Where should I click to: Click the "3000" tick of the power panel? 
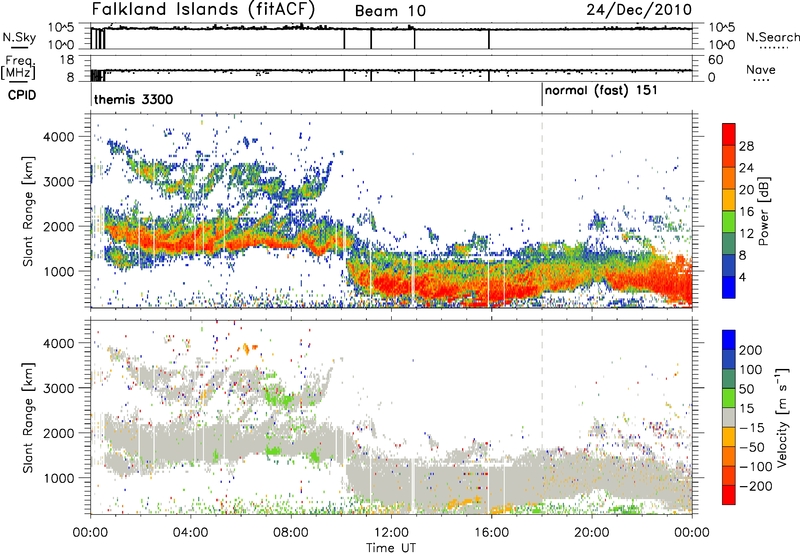tap(59, 182)
